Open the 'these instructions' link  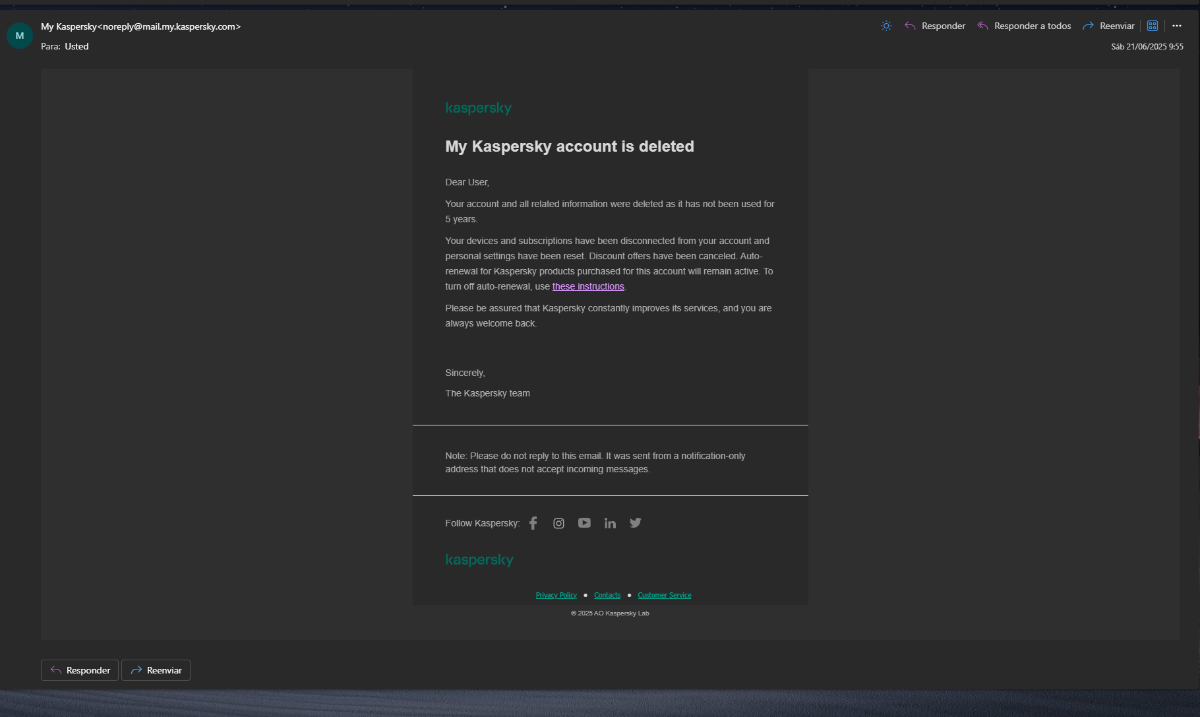pos(588,286)
